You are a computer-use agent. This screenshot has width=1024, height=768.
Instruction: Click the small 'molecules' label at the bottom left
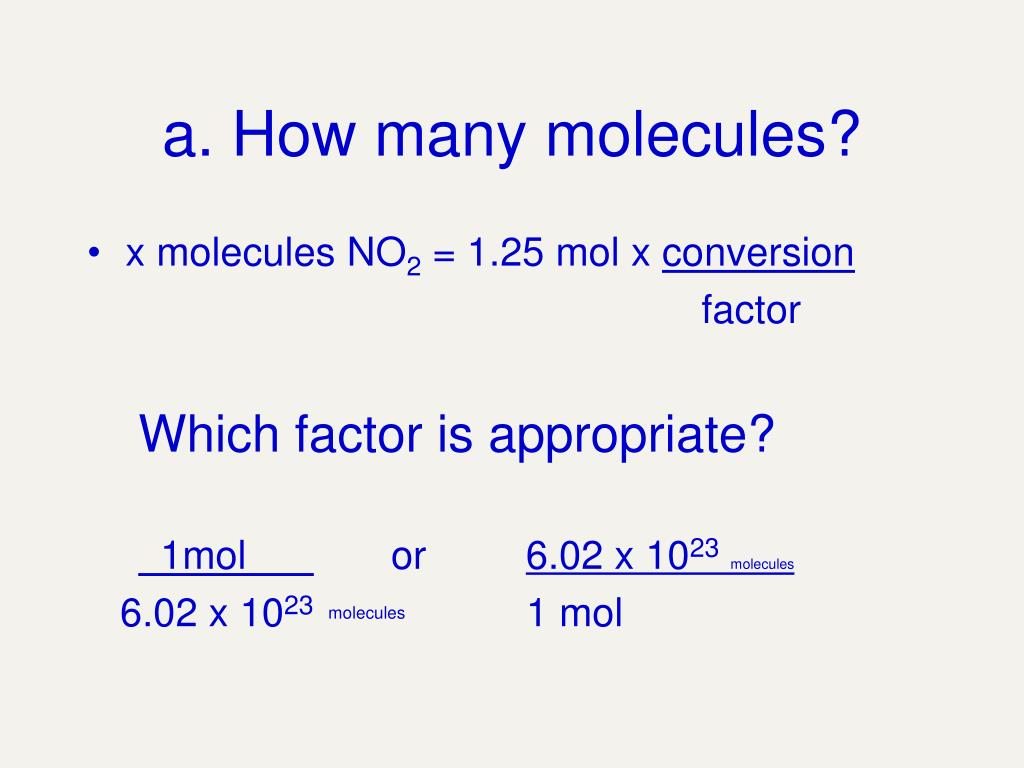[366, 613]
